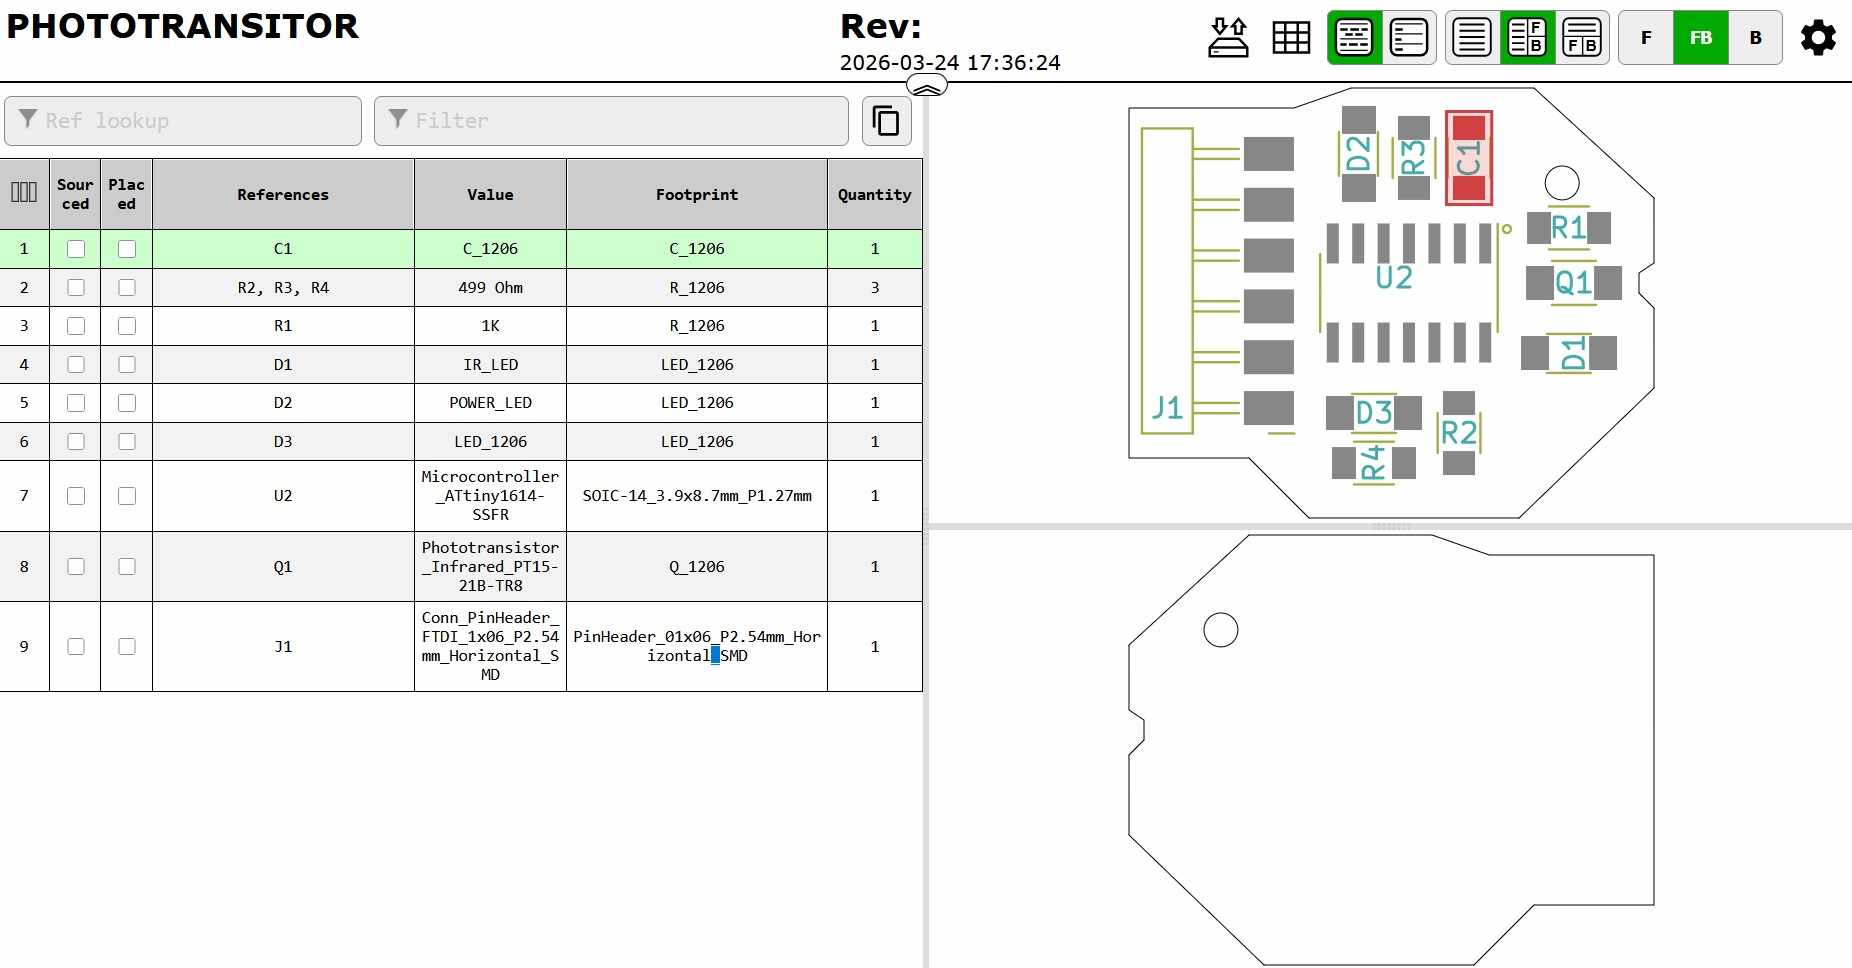Copy BOM to clipboard
Screen dimensions: 1852x968
coord(886,121)
